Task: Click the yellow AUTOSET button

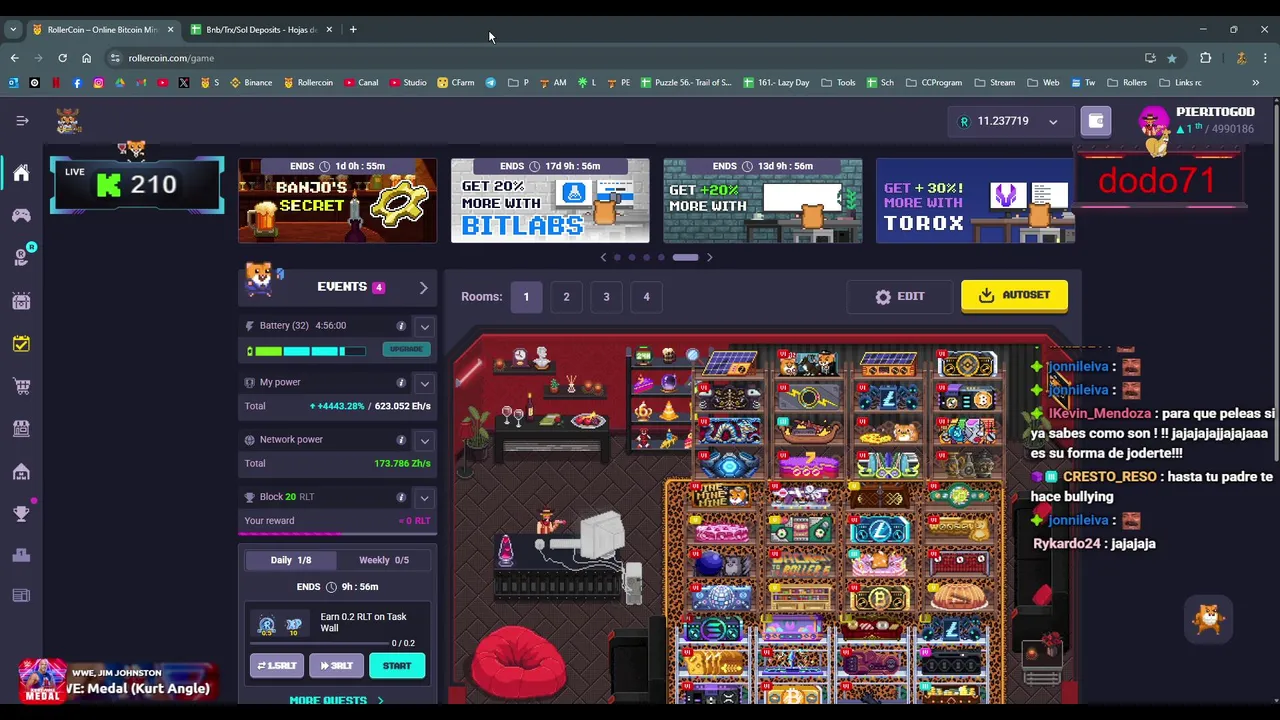Action: (x=1014, y=296)
